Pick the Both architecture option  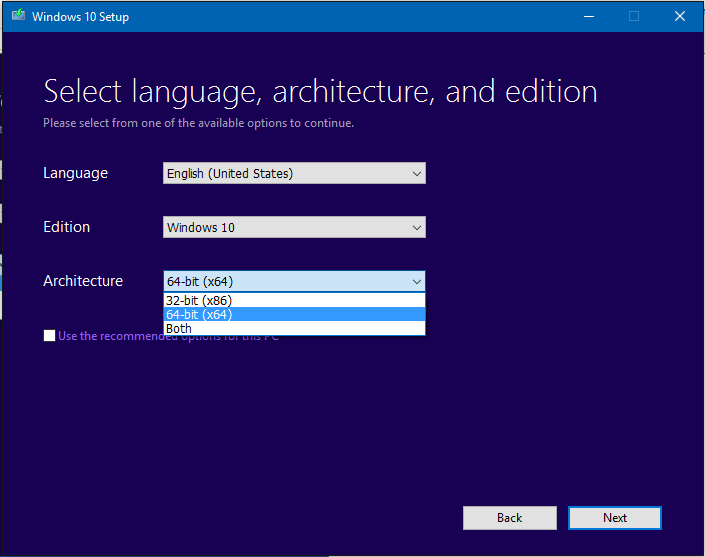pyautogui.click(x=294, y=328)
